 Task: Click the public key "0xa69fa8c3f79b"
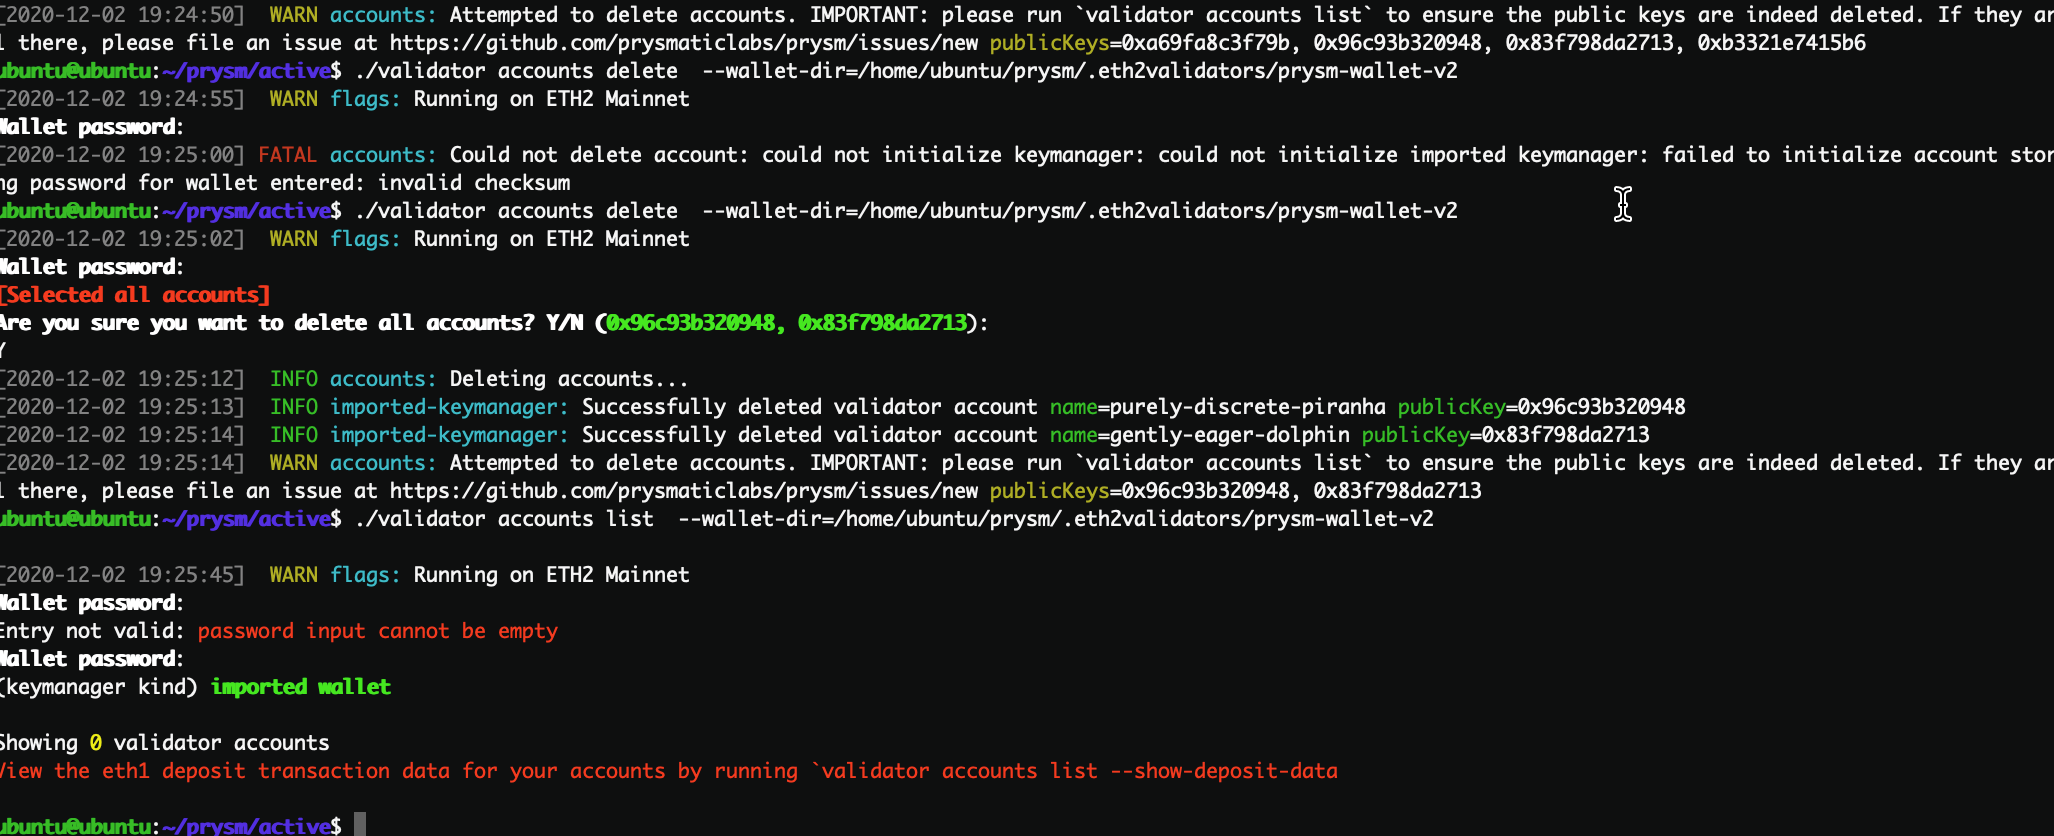click(1206, 43)
